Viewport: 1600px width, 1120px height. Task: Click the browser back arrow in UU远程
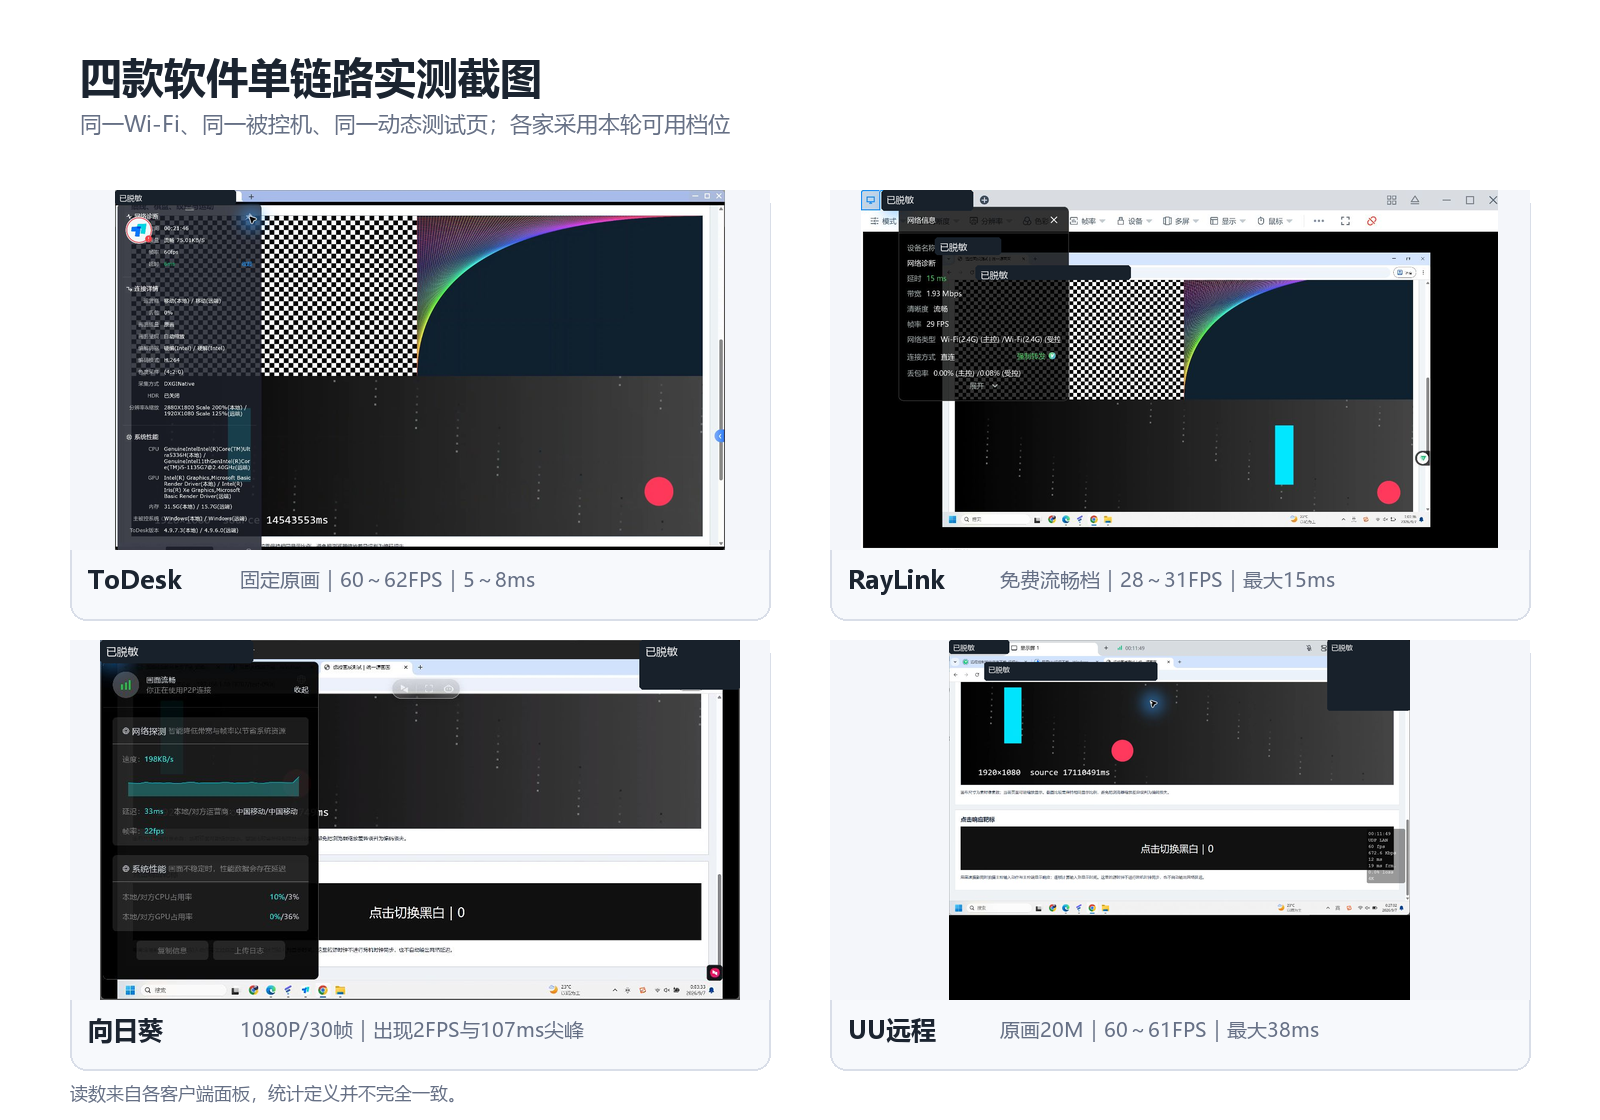point(956,675)
